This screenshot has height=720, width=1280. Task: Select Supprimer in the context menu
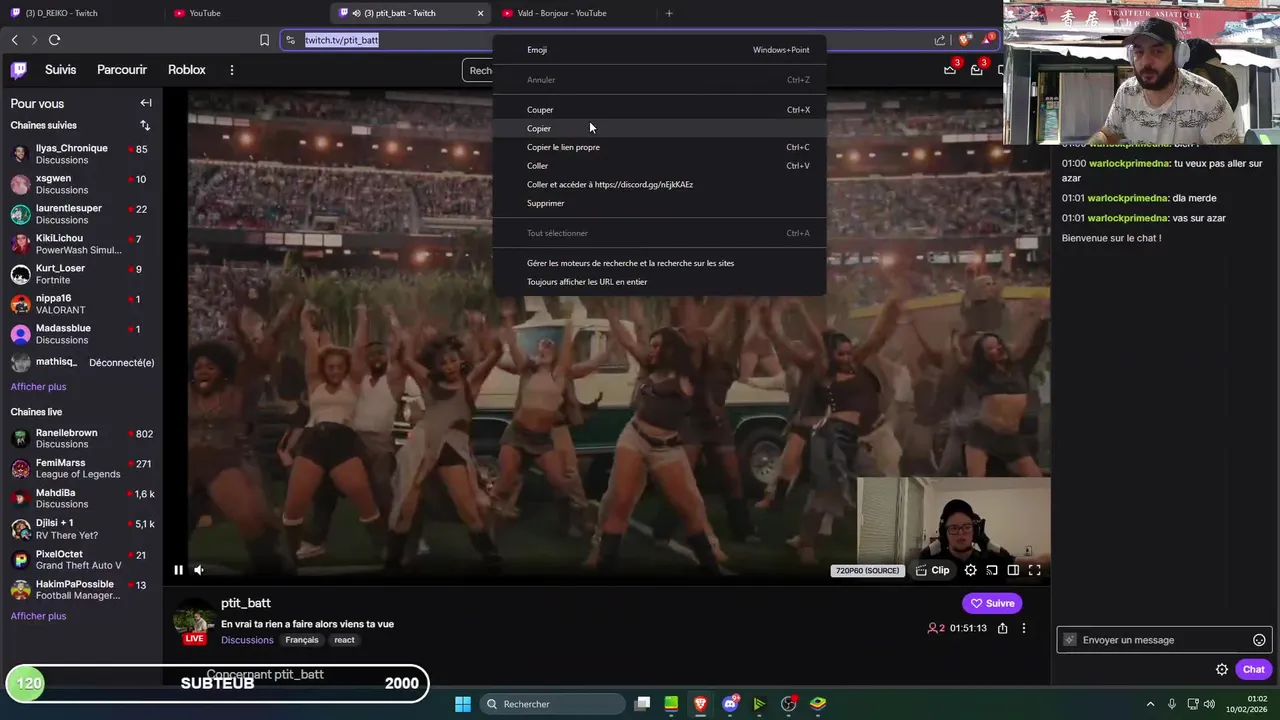[660, 203]
